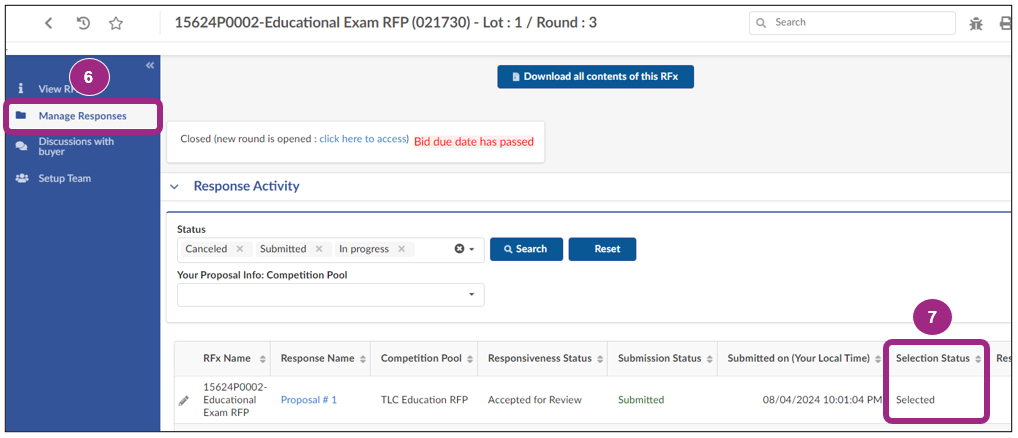
Task: Open Manage Responses in sidebar
Action: [x=83, y=116]
